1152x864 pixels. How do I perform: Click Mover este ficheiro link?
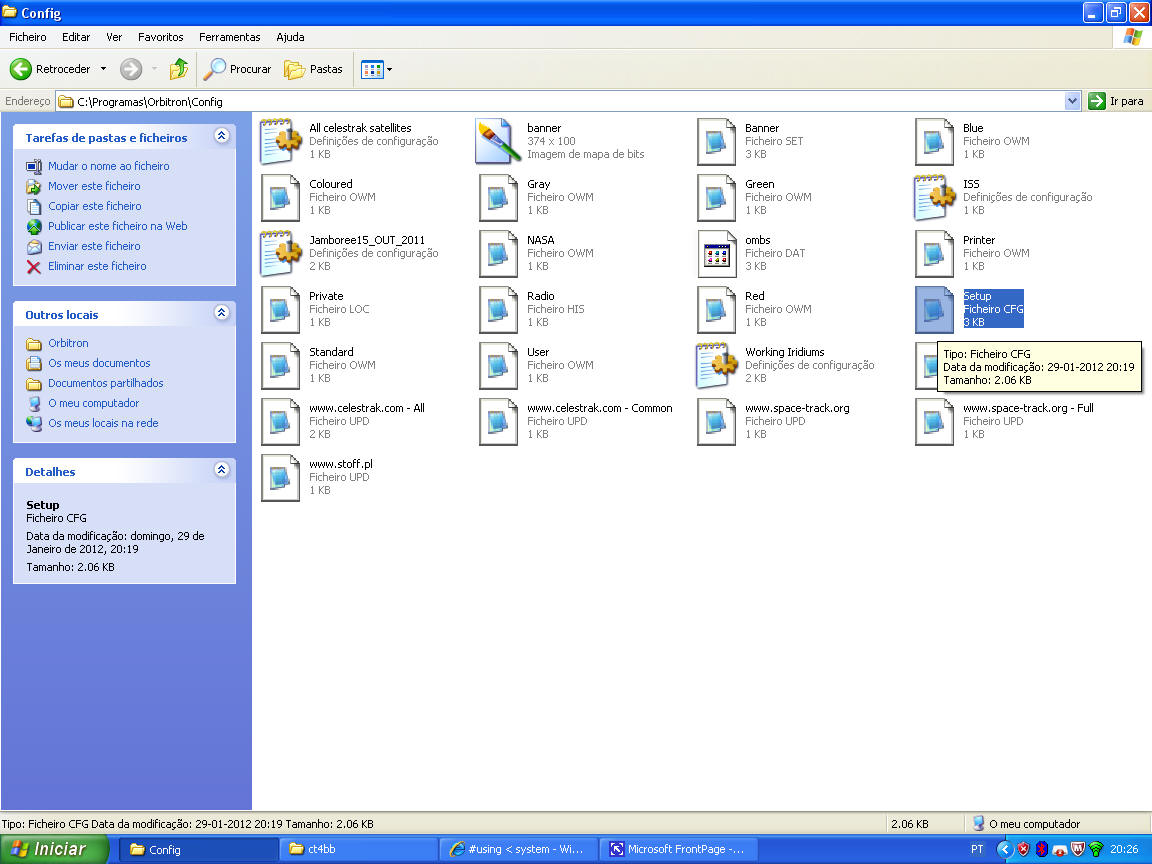94,186
